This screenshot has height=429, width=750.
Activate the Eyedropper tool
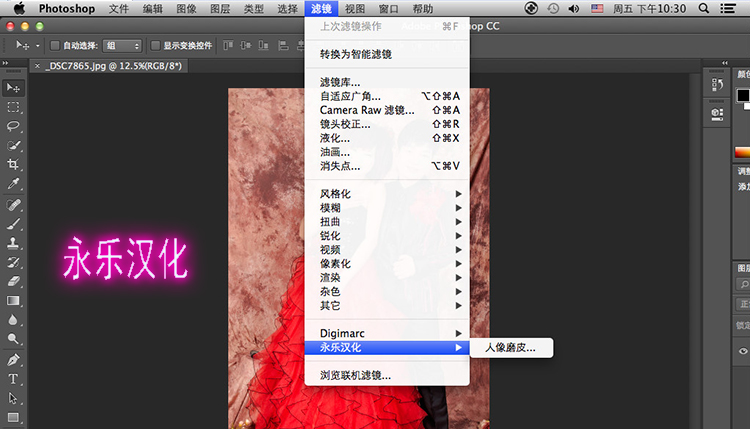click(14, 185)
